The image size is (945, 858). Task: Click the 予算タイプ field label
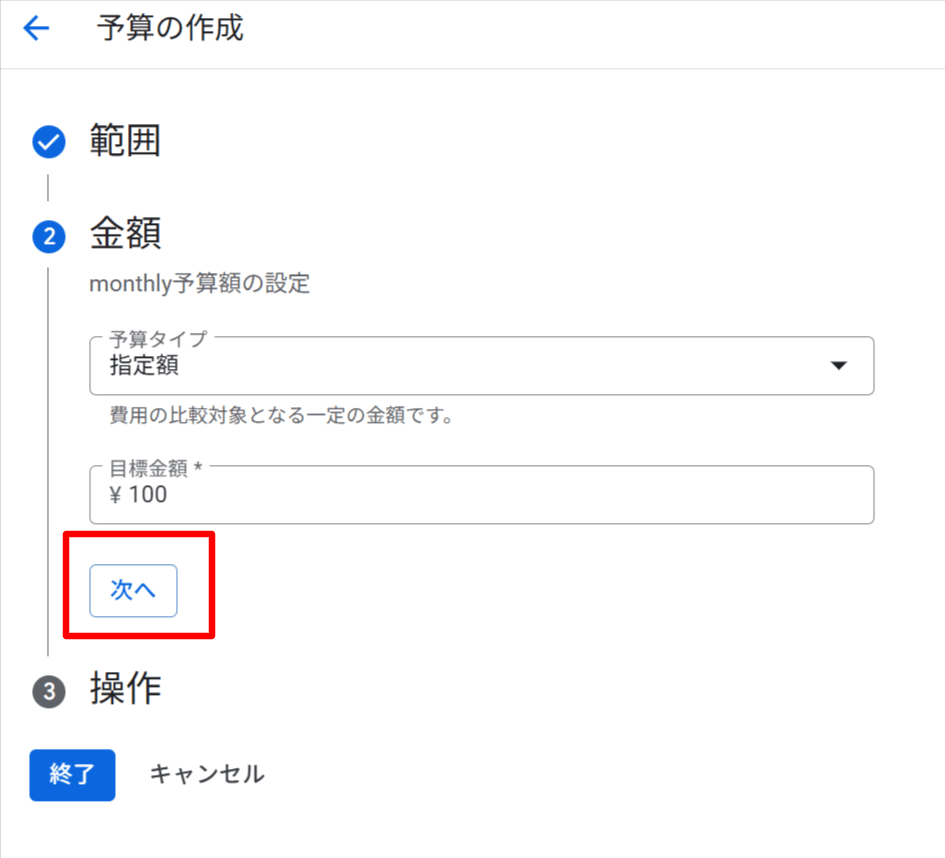tap(159, 339)
